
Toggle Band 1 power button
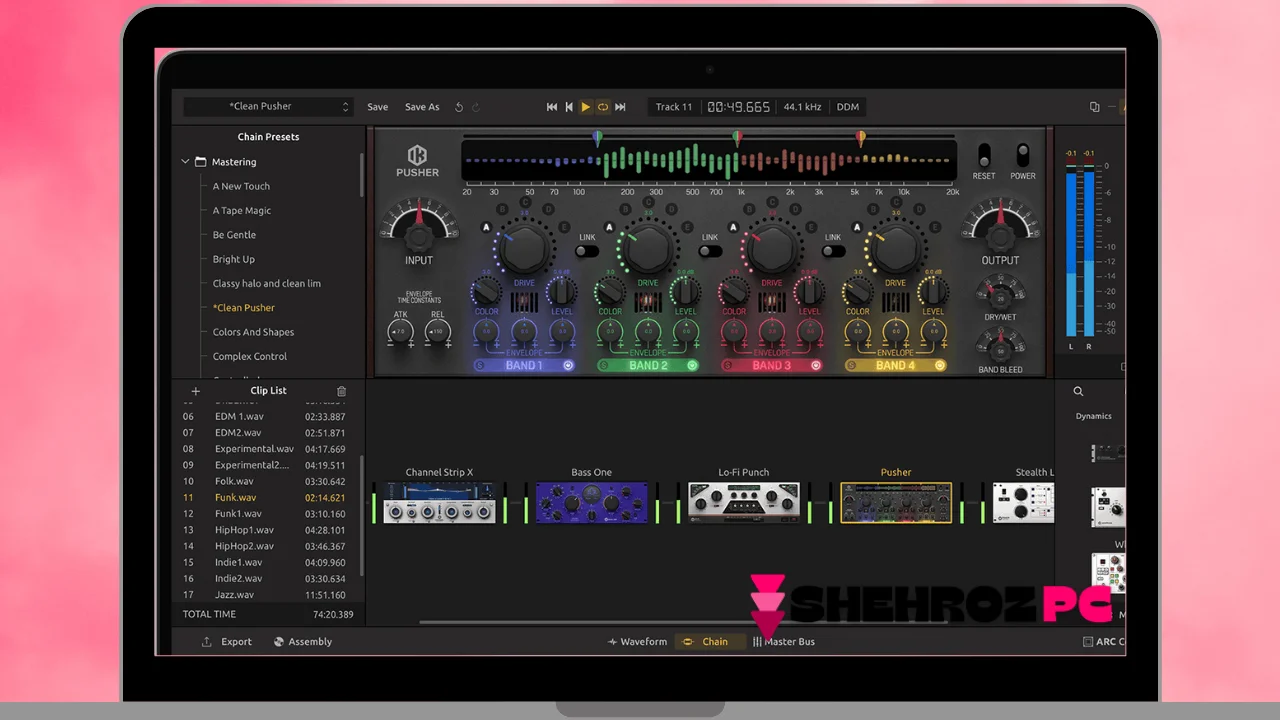click(568, 366)
